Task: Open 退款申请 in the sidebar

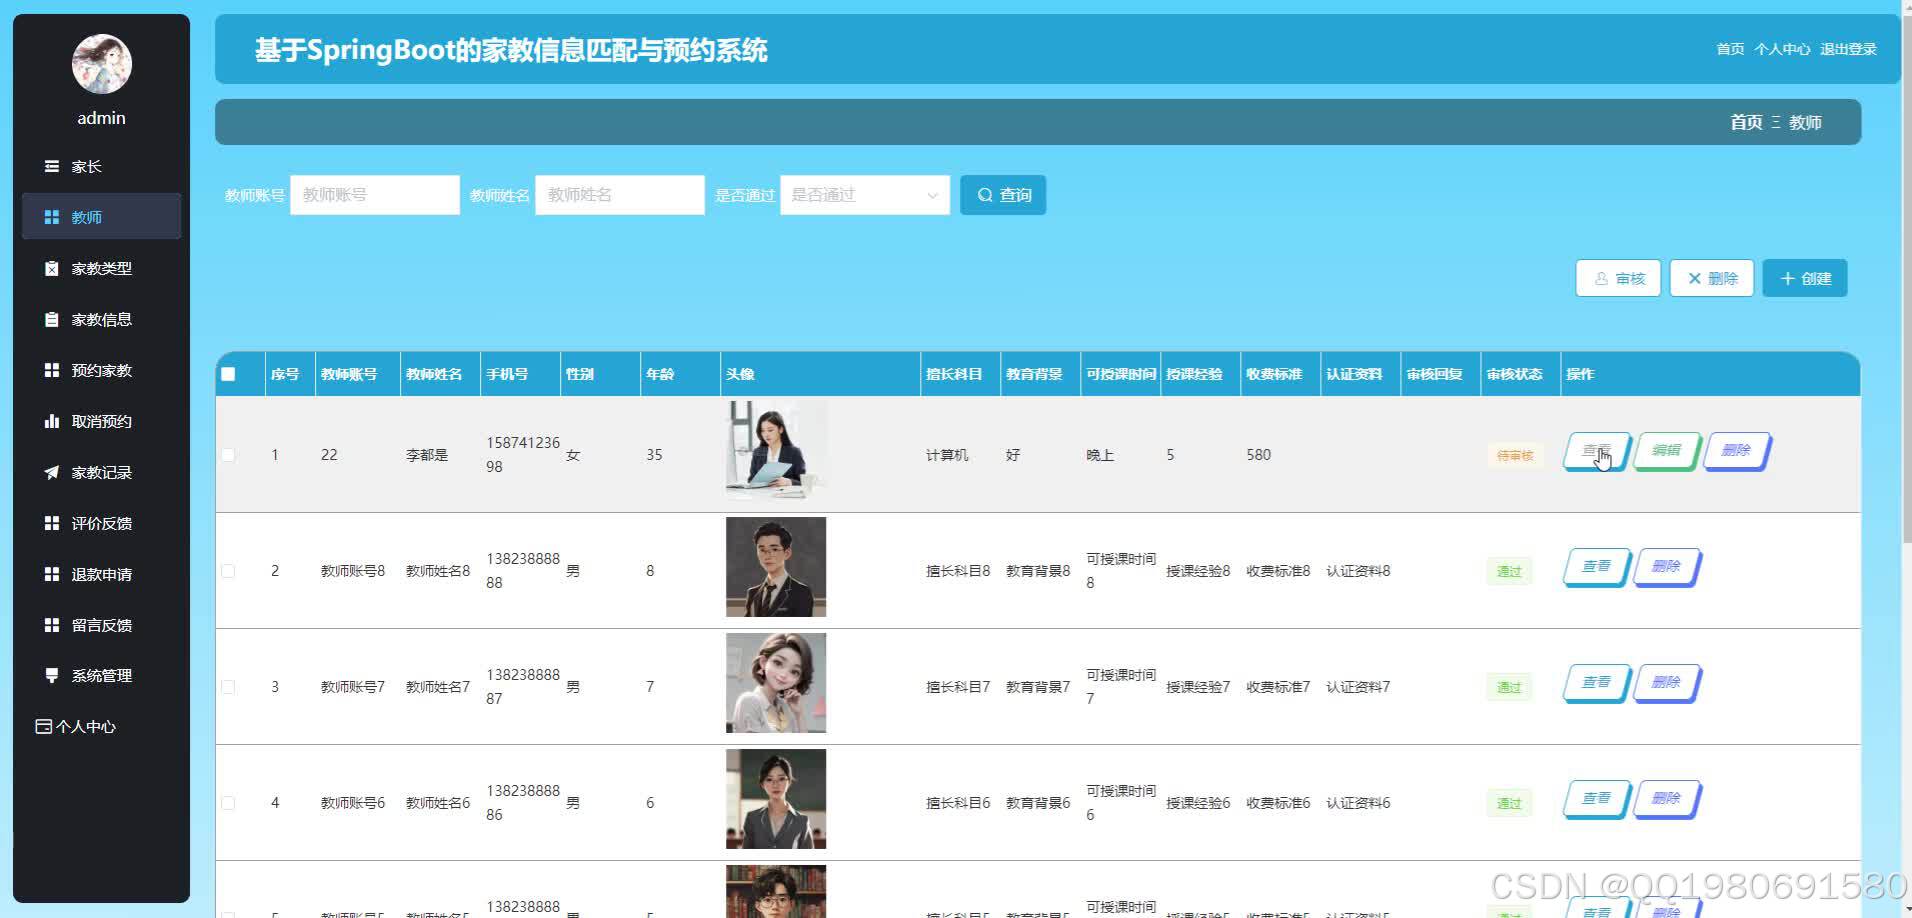Action: [x=101, y=574]
